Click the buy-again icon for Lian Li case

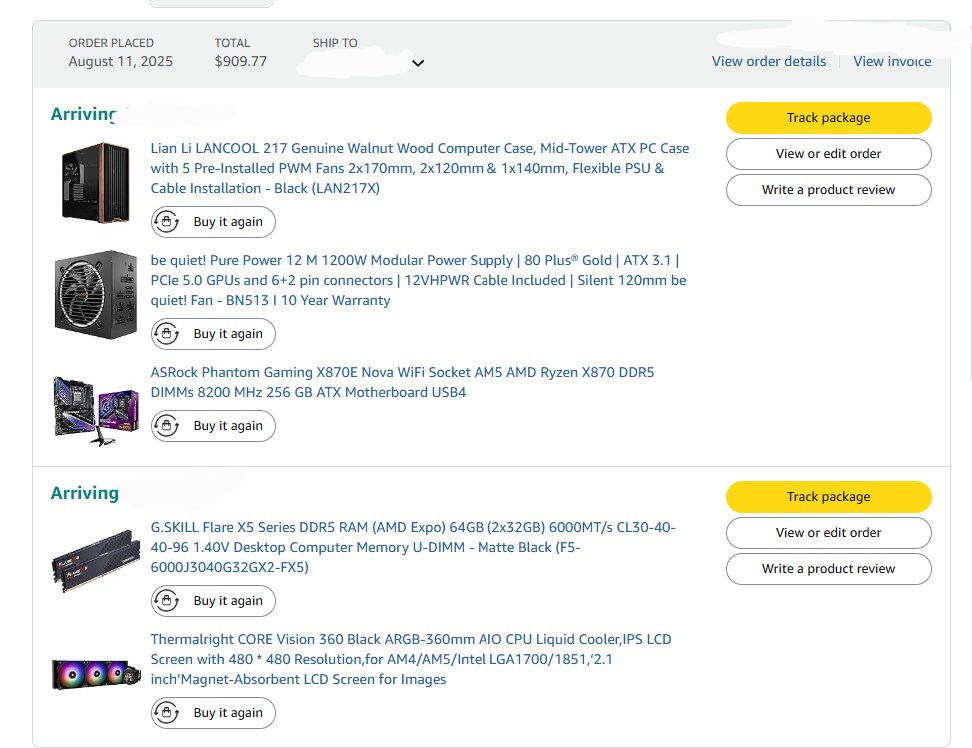[x=167, y=222]
